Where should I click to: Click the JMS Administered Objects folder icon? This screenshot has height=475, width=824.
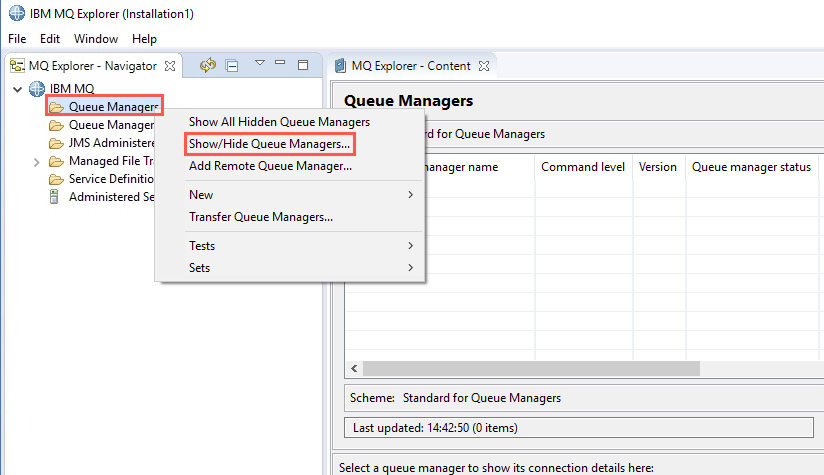pyautogui.click(x=56, y=143)
